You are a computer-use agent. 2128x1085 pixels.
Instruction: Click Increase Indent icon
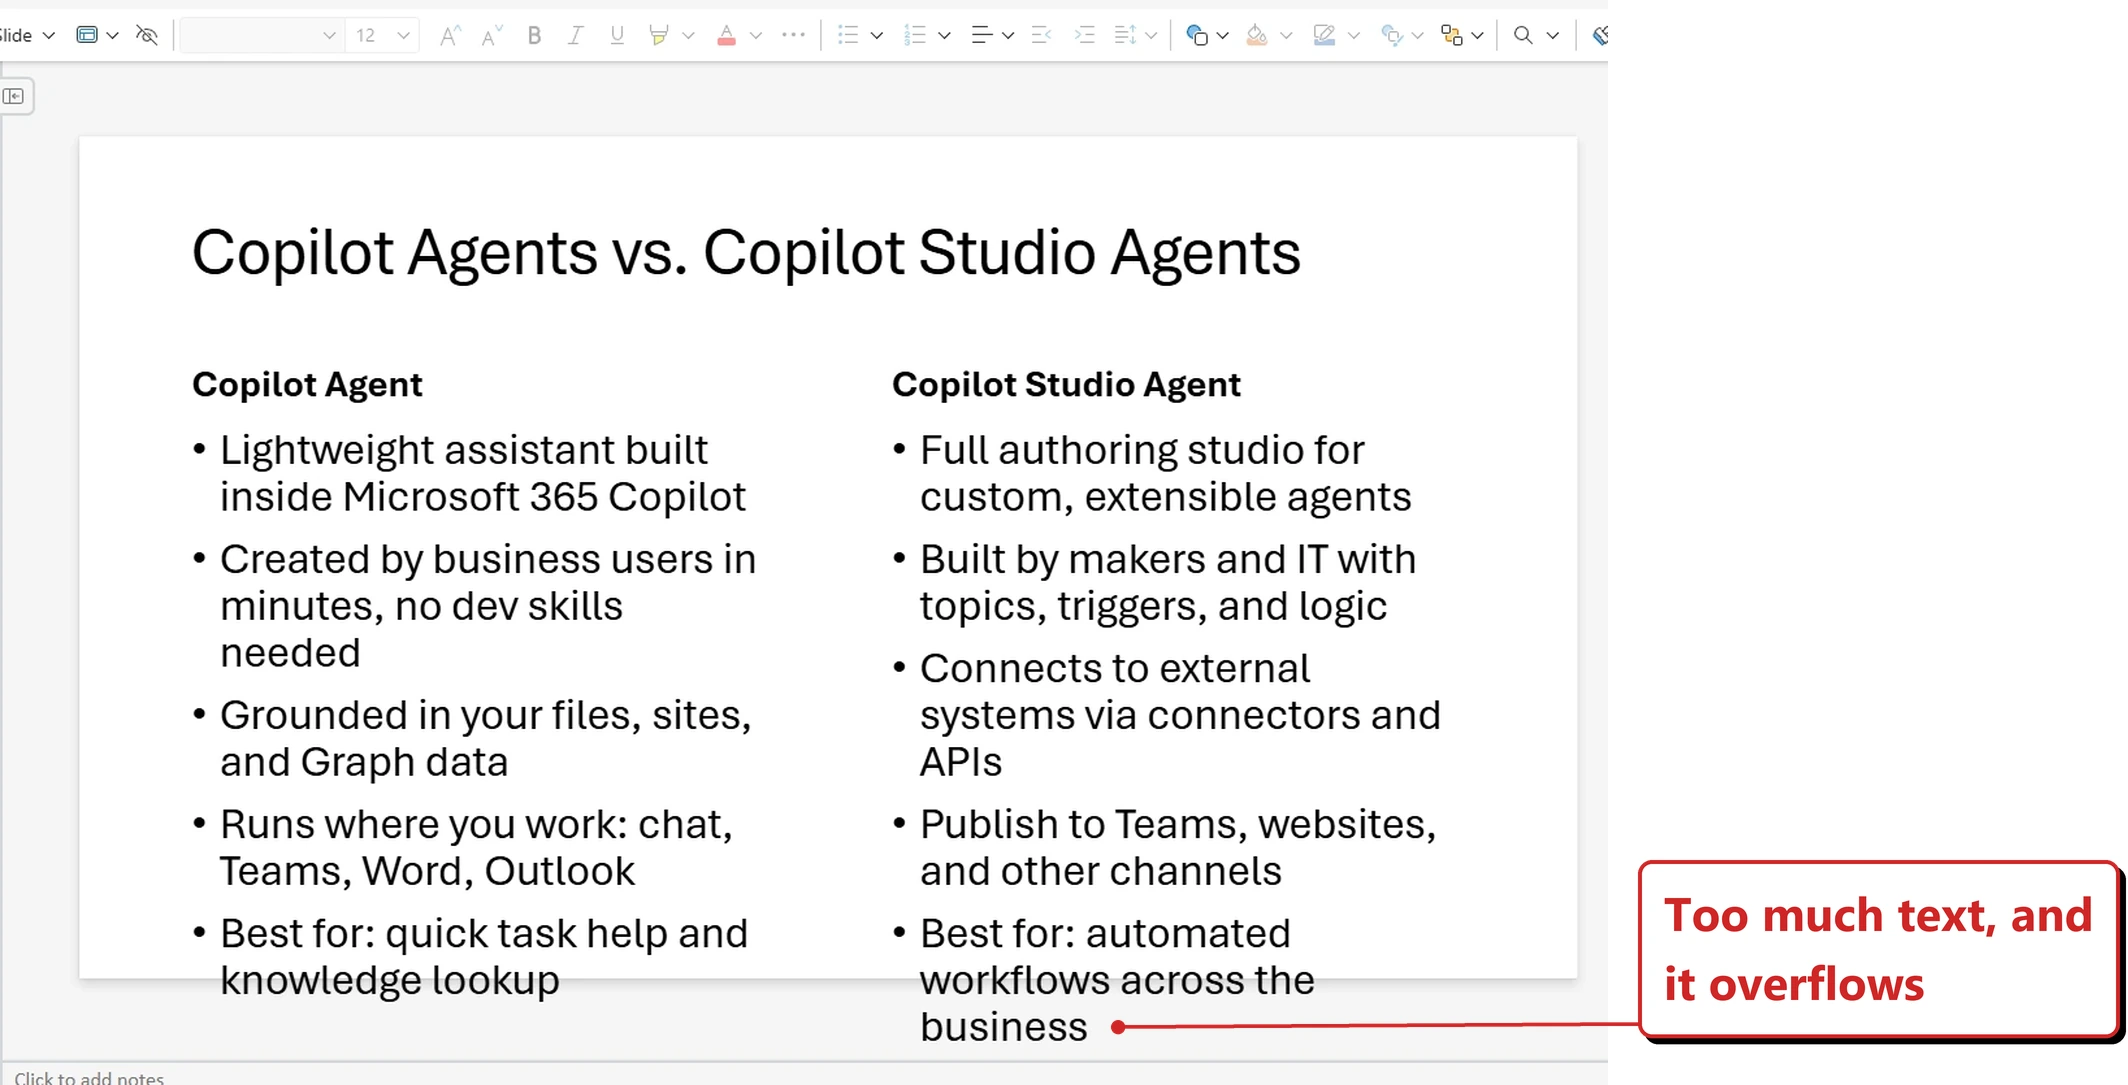click(1084, 35)
